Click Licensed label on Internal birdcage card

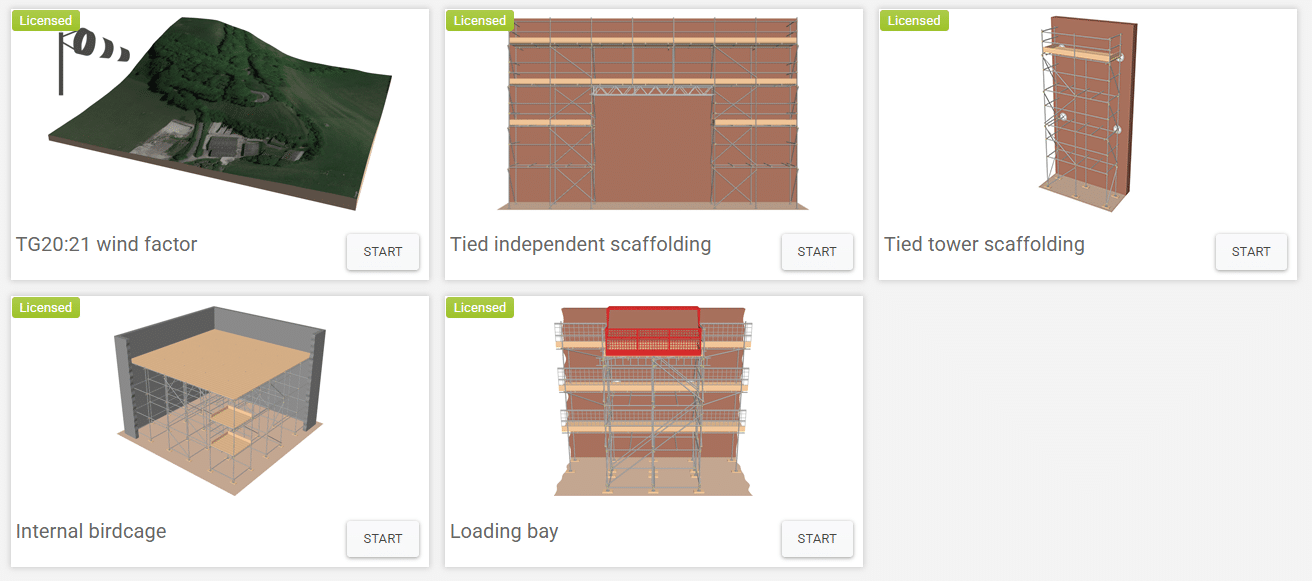coord(45,308)
